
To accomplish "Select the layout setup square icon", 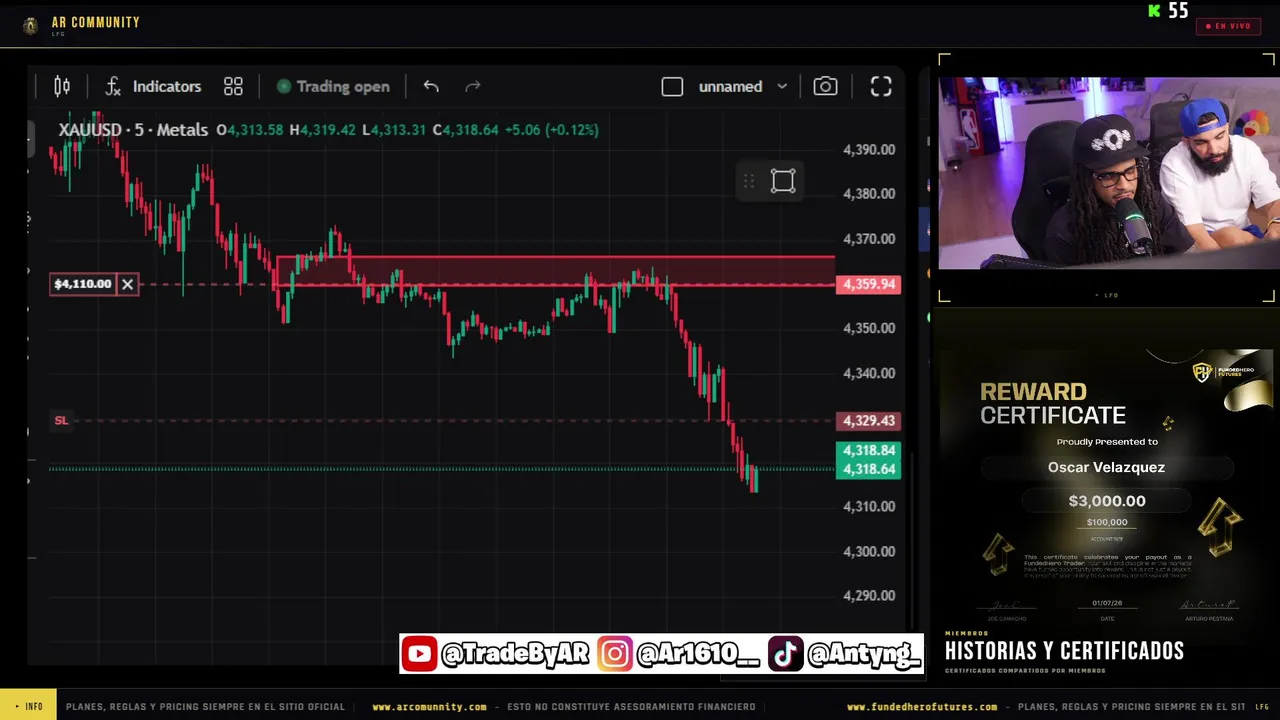I will click(x=672, y=87).
